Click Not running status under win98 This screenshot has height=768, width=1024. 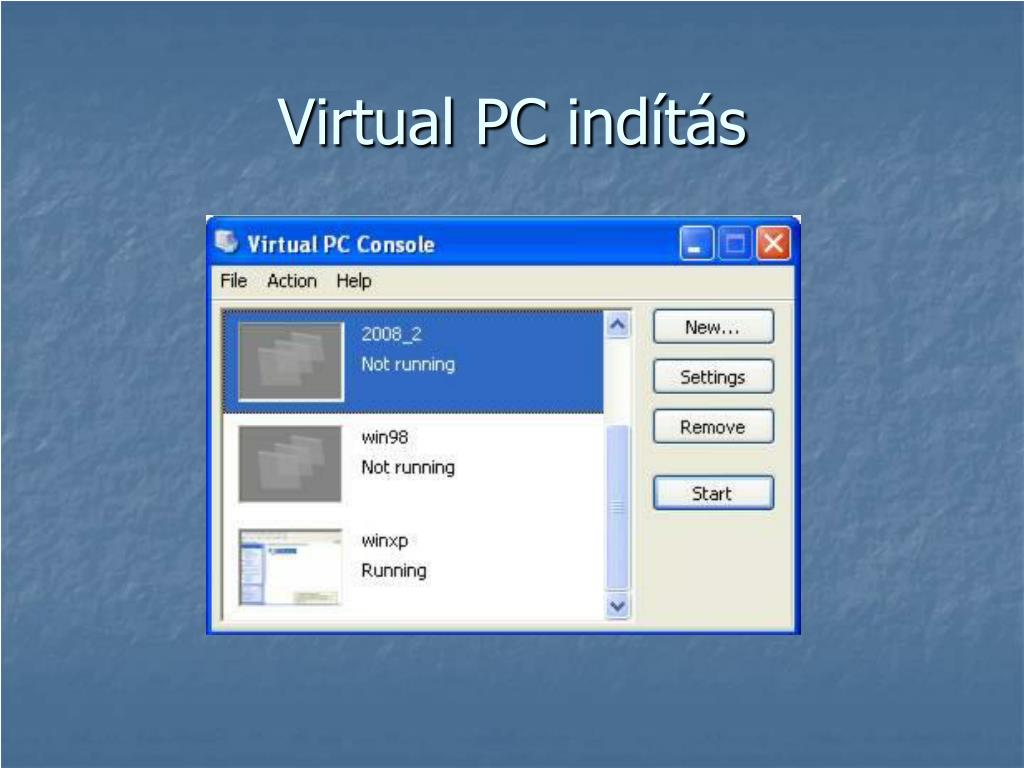(408, 468)
